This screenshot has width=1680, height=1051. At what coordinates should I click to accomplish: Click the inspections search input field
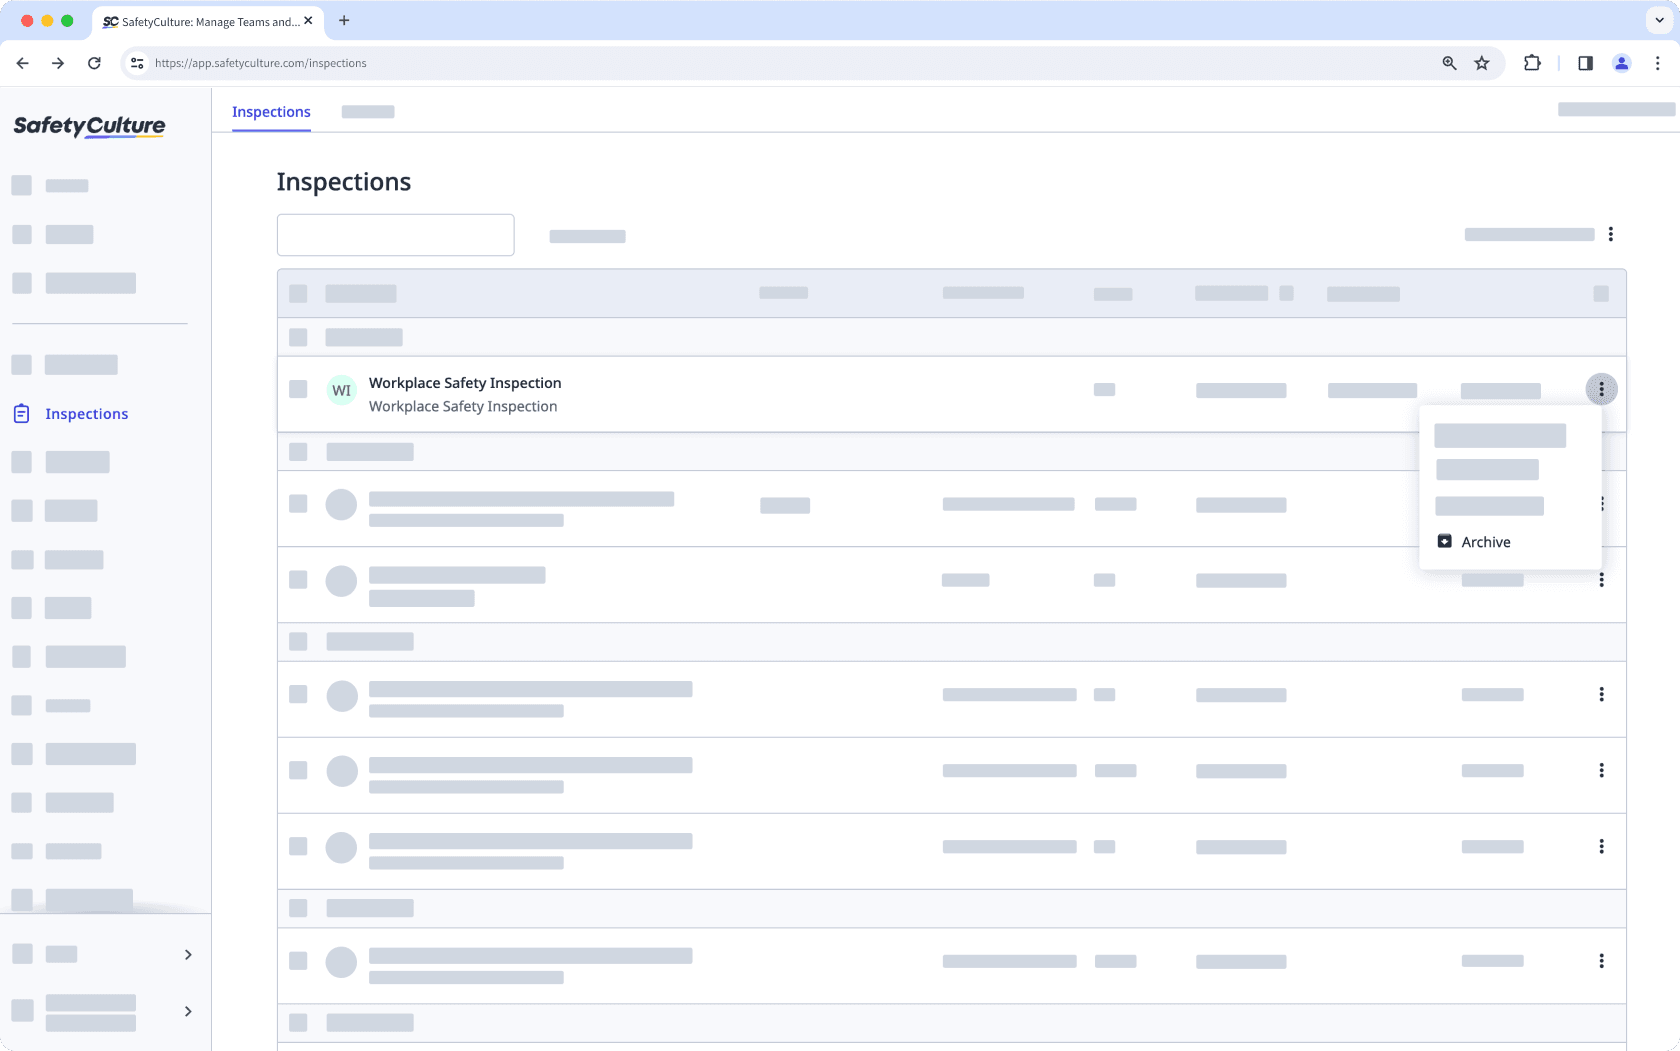pos(396,235)
